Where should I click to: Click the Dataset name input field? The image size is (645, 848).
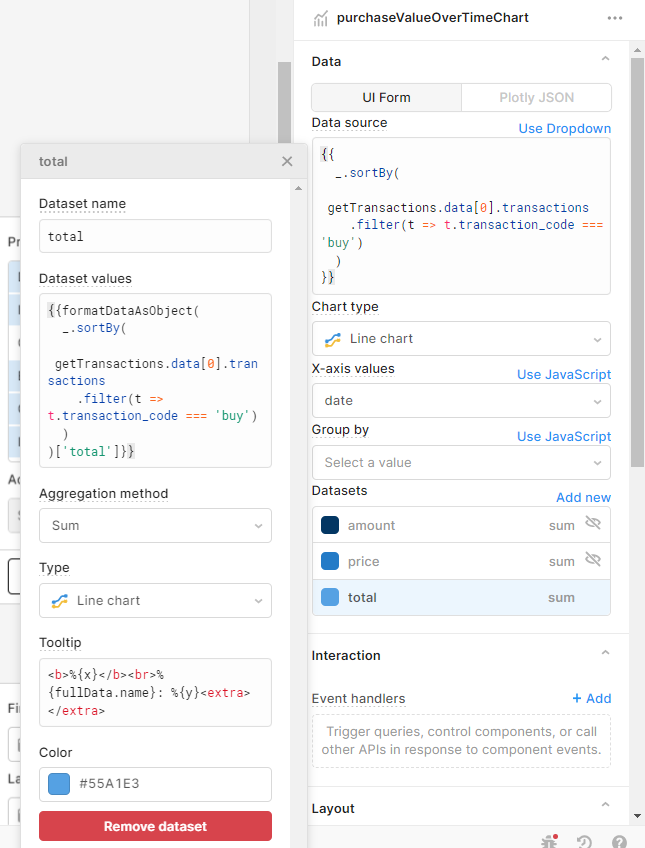tap(155, 236)
